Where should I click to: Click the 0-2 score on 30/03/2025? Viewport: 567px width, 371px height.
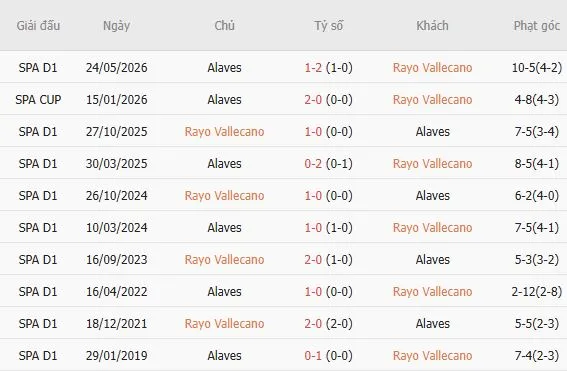313,163
